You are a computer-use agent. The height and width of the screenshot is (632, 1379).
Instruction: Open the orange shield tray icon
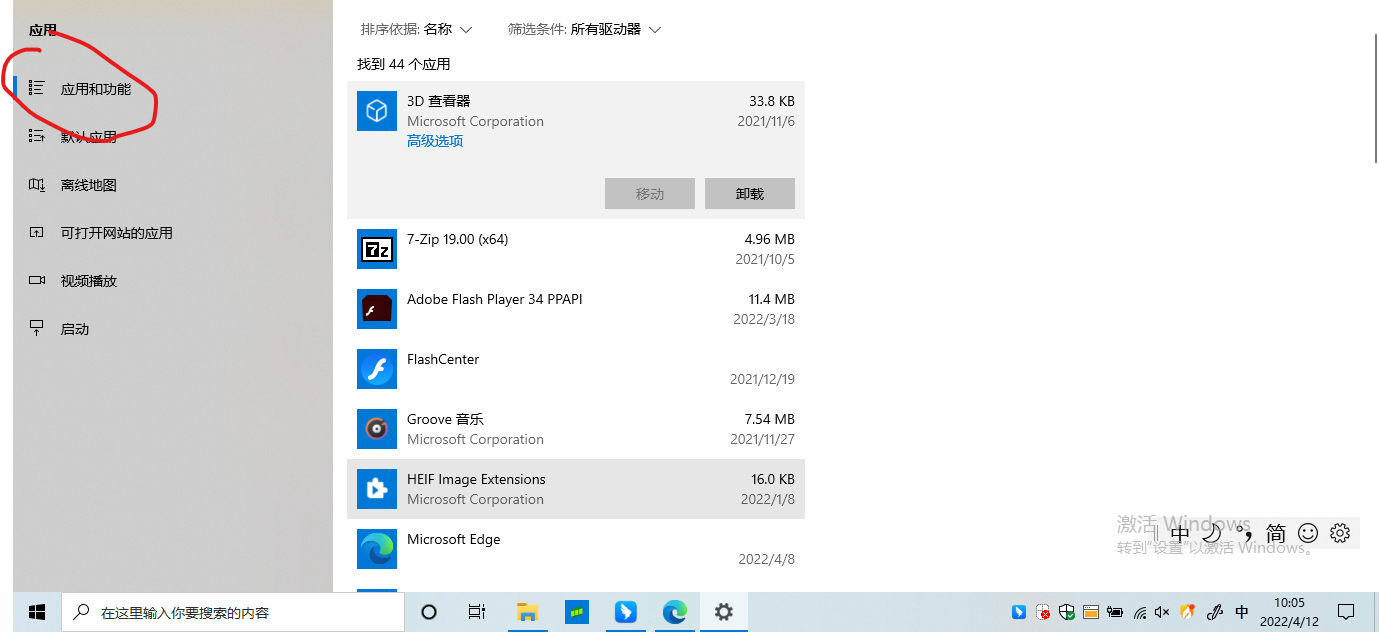(1188, 612)
